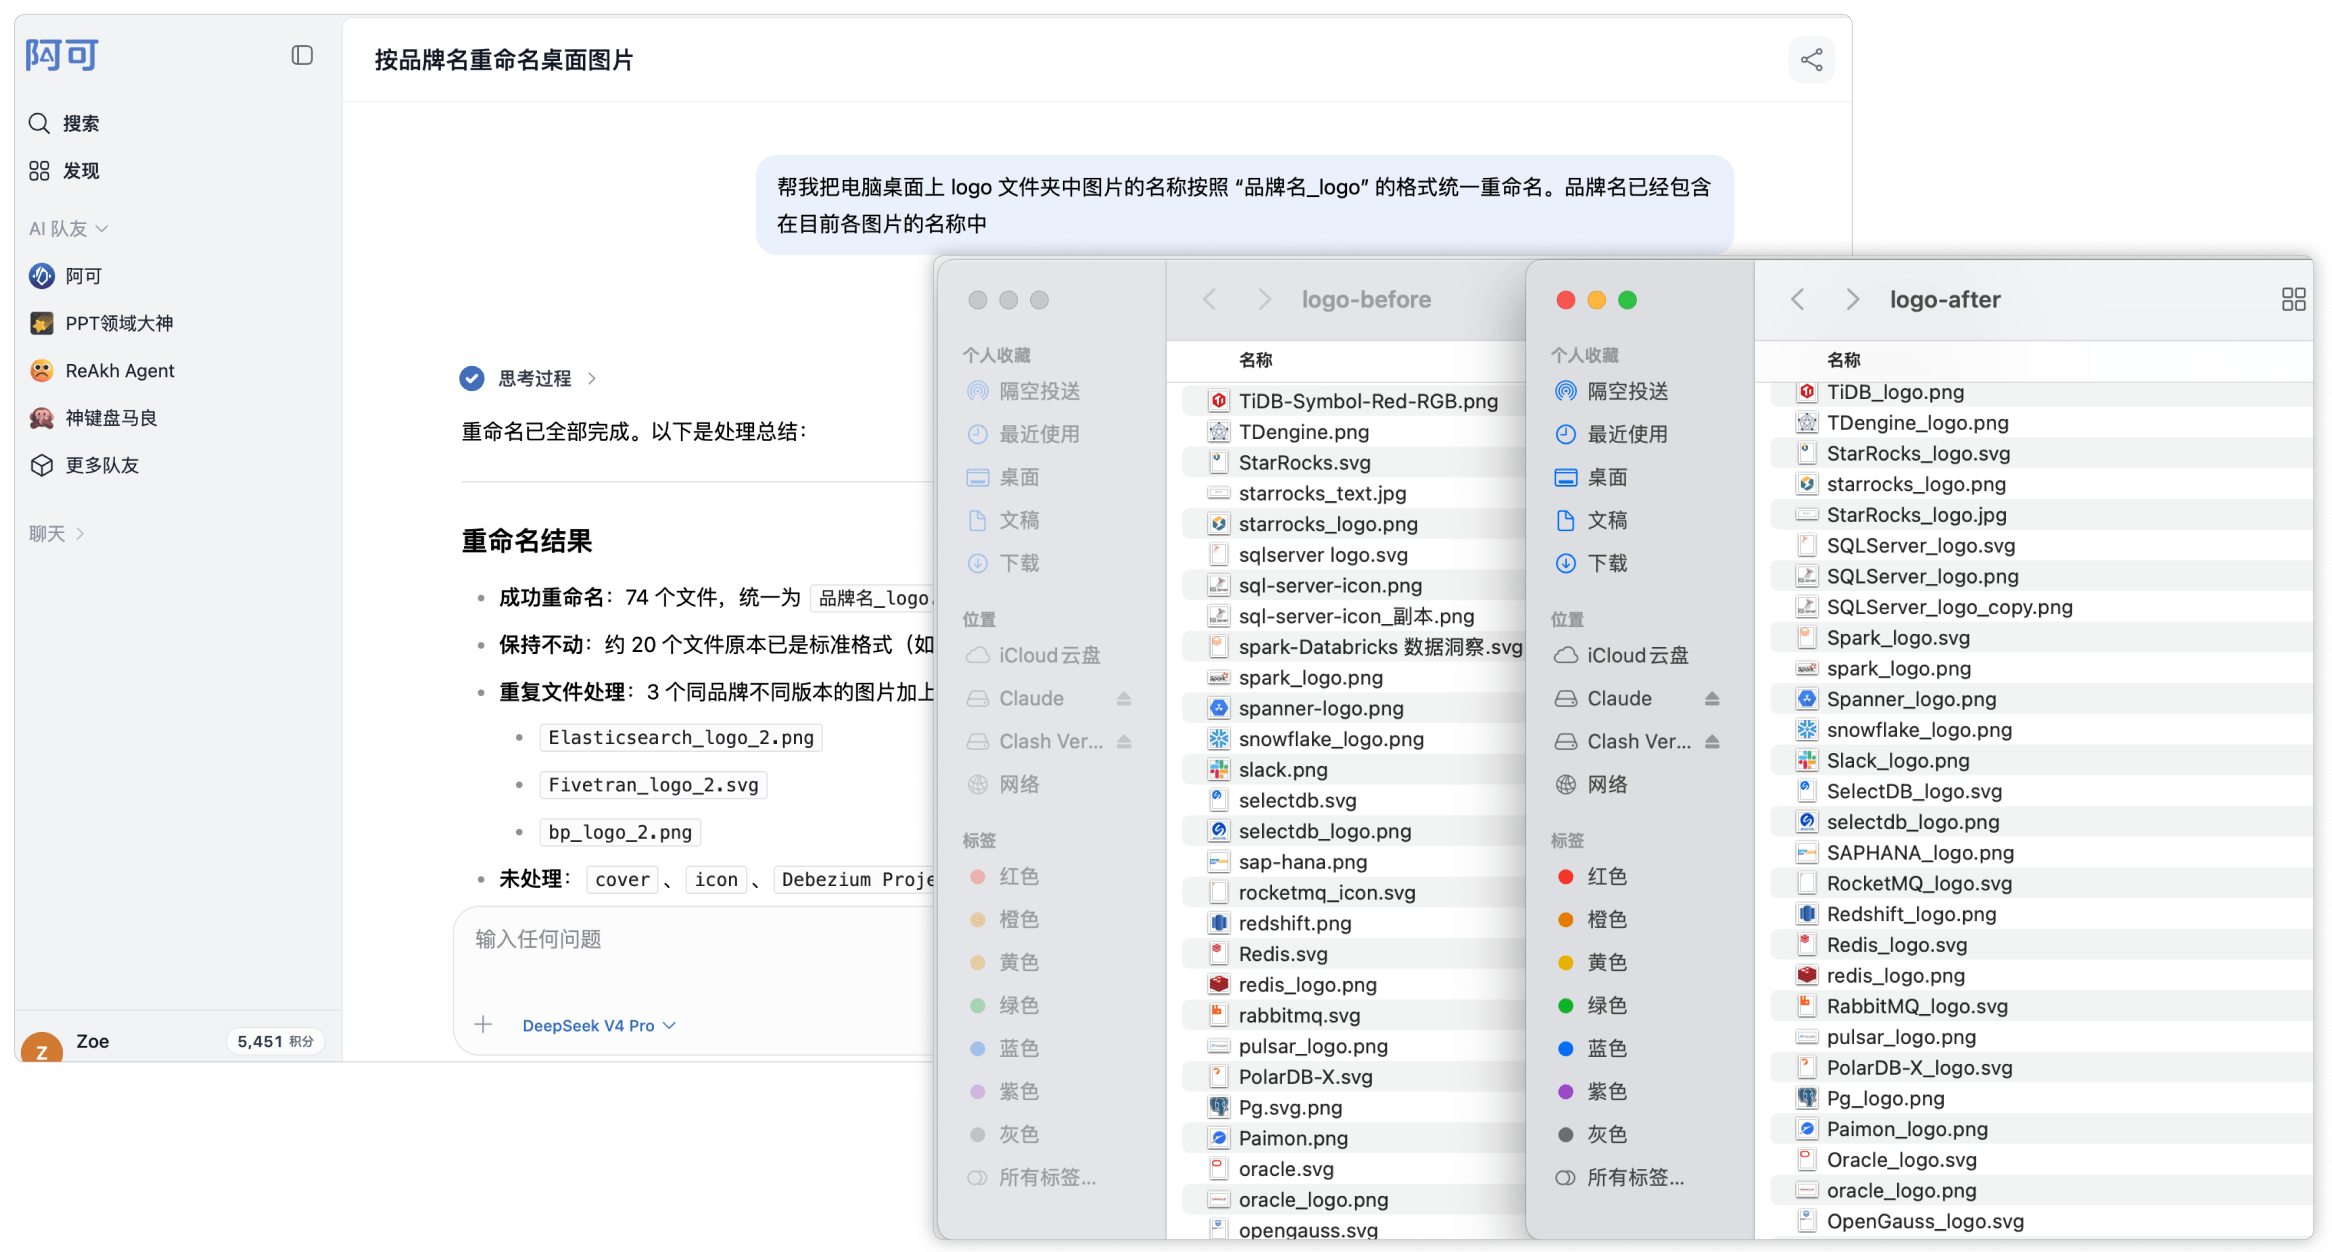Click the 阿可 logo
Image resolution: width=2332 pixels, height=1252 pixels.
click(62, 55)
